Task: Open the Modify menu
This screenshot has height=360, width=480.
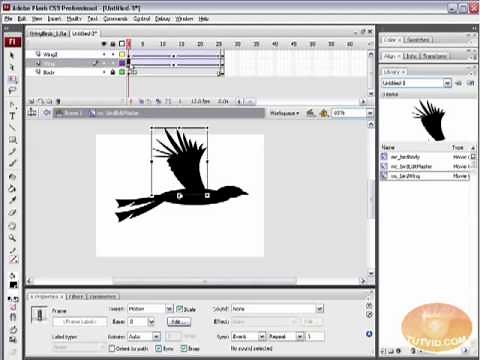Action: click(x=74, y=19)
